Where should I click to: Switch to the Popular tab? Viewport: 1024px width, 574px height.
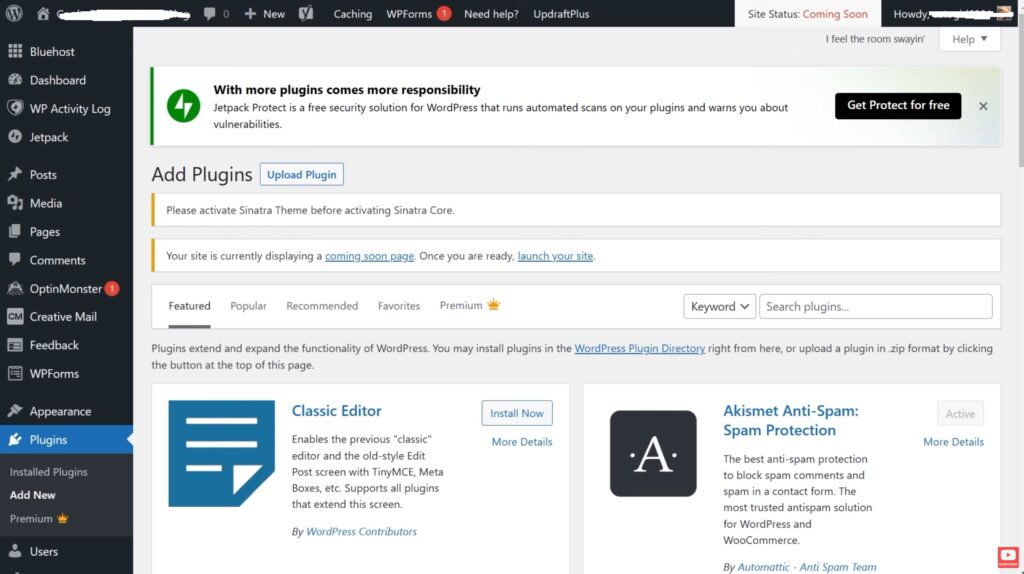tap(248, 306)
